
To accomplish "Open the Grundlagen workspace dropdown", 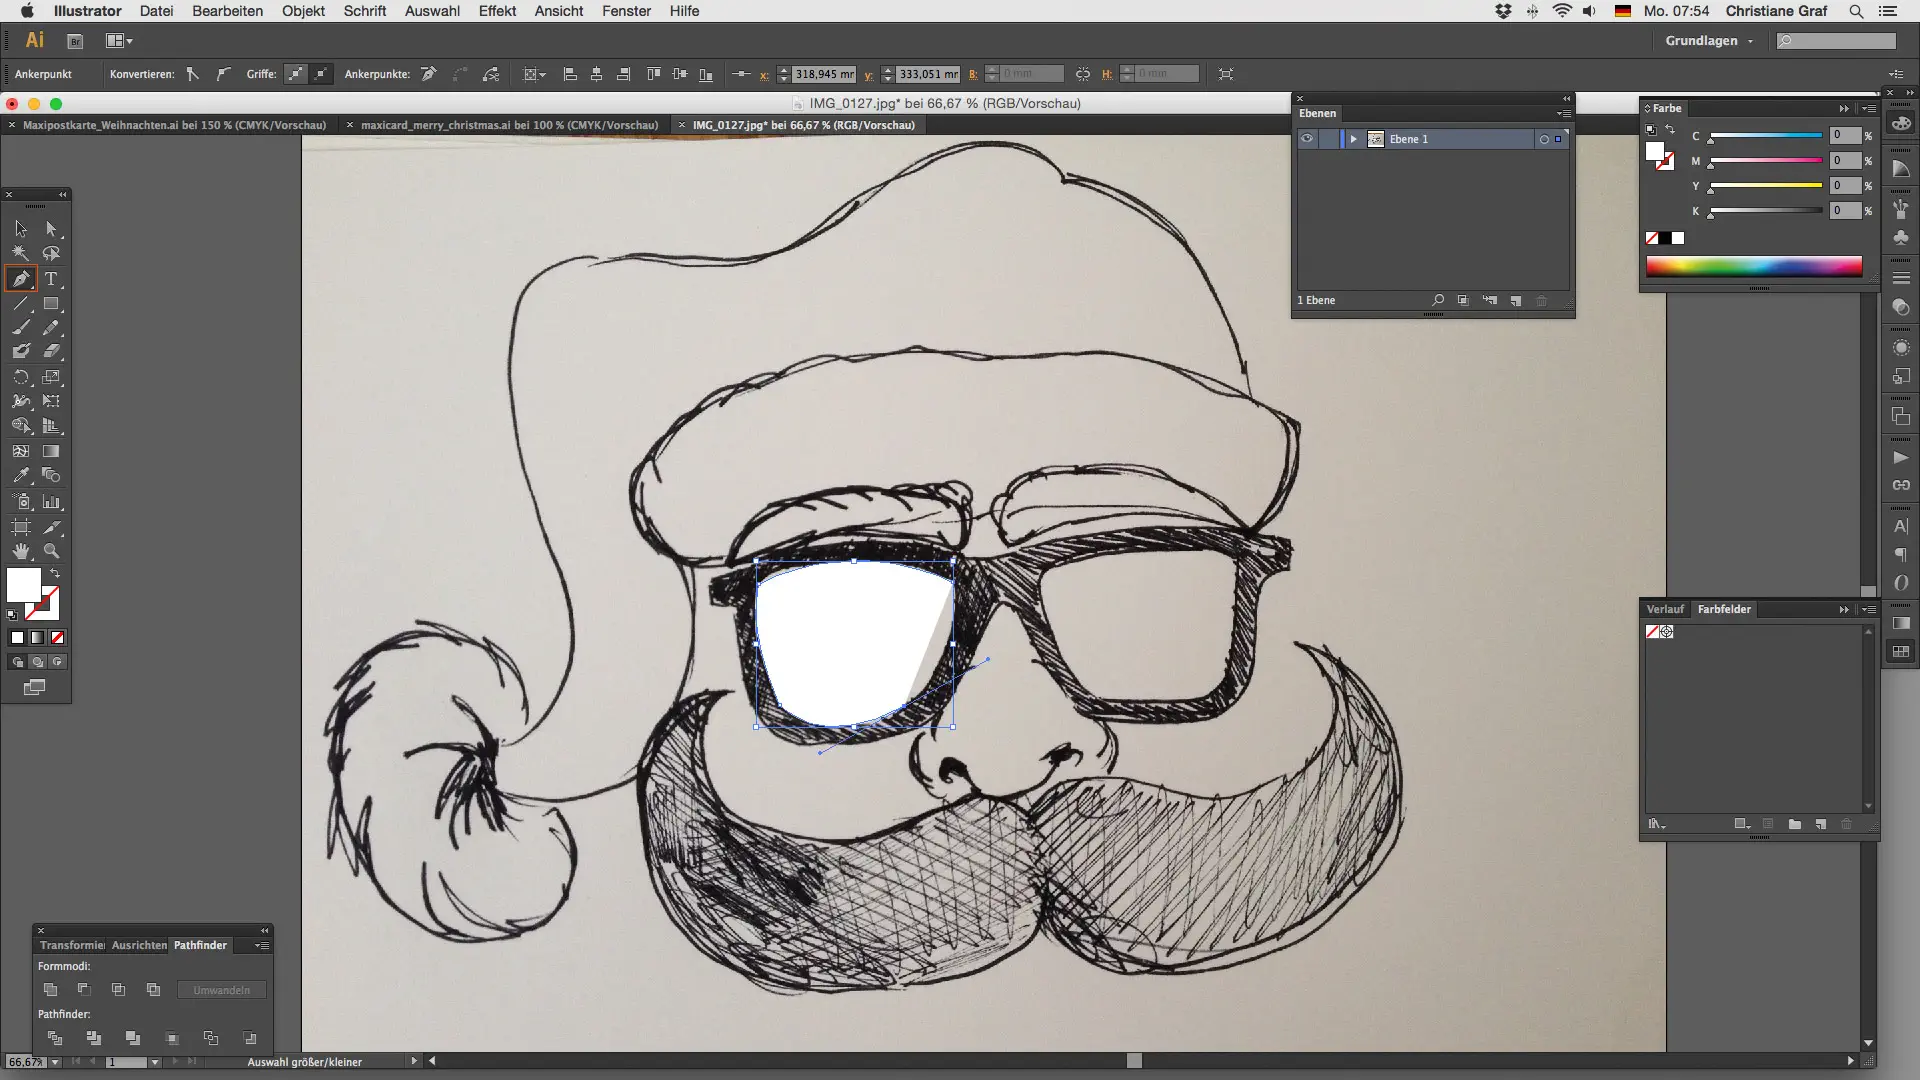I will (1708, 41).
